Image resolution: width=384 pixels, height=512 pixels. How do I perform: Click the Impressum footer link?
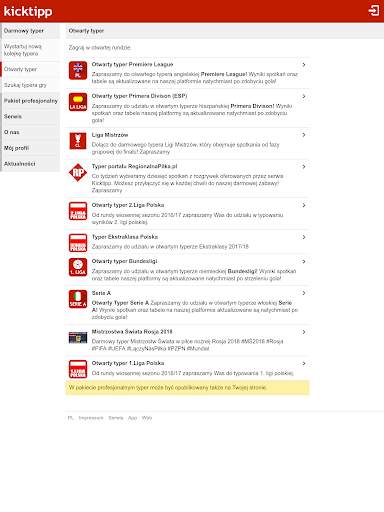(x=91, y=418)
